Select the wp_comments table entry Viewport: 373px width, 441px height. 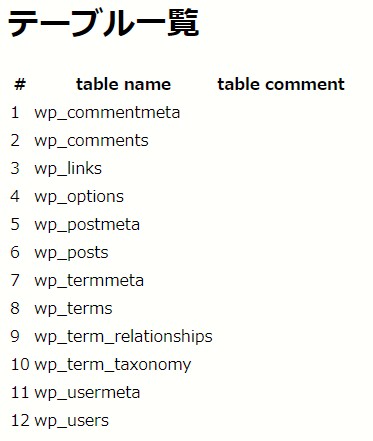(91, 141)
